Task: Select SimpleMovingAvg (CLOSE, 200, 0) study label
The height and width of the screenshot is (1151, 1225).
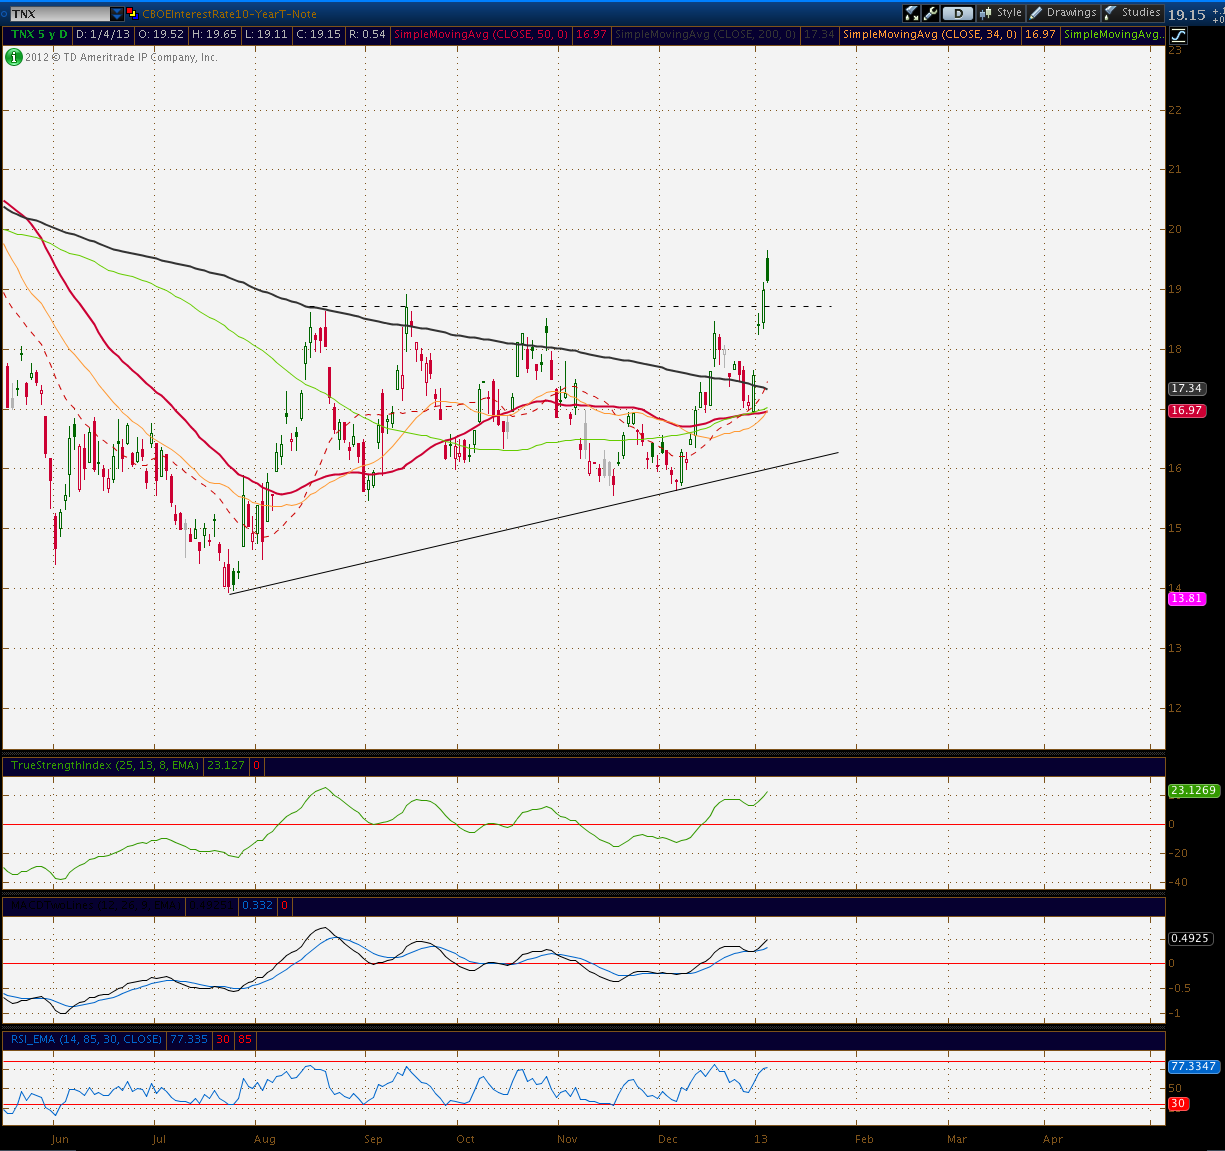Action: [705, 34]
